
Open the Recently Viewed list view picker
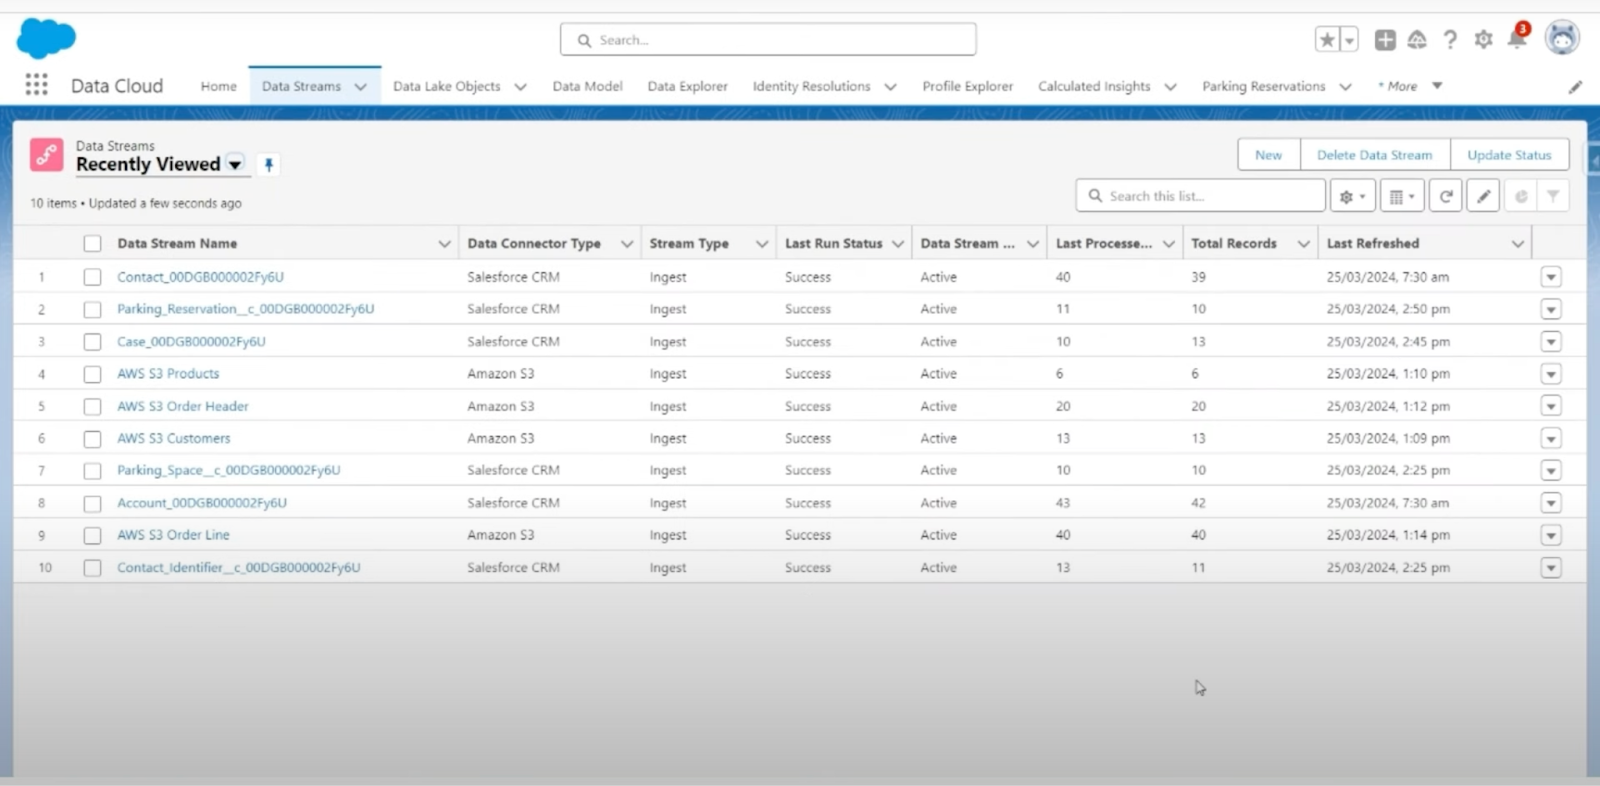pos(235,164)
